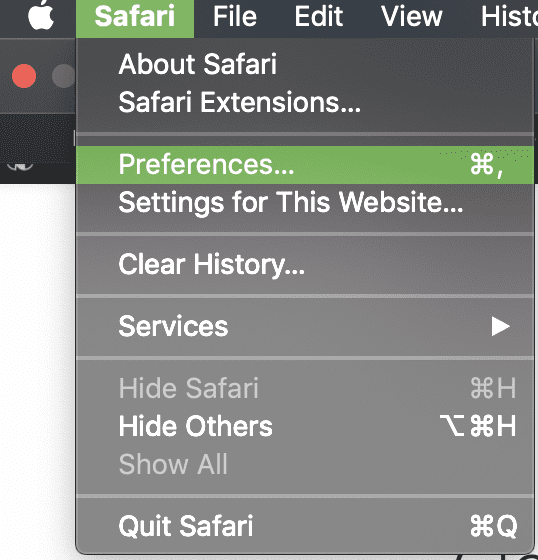Open the View menu
Screen dimensions: 538x560
point(412,16)
